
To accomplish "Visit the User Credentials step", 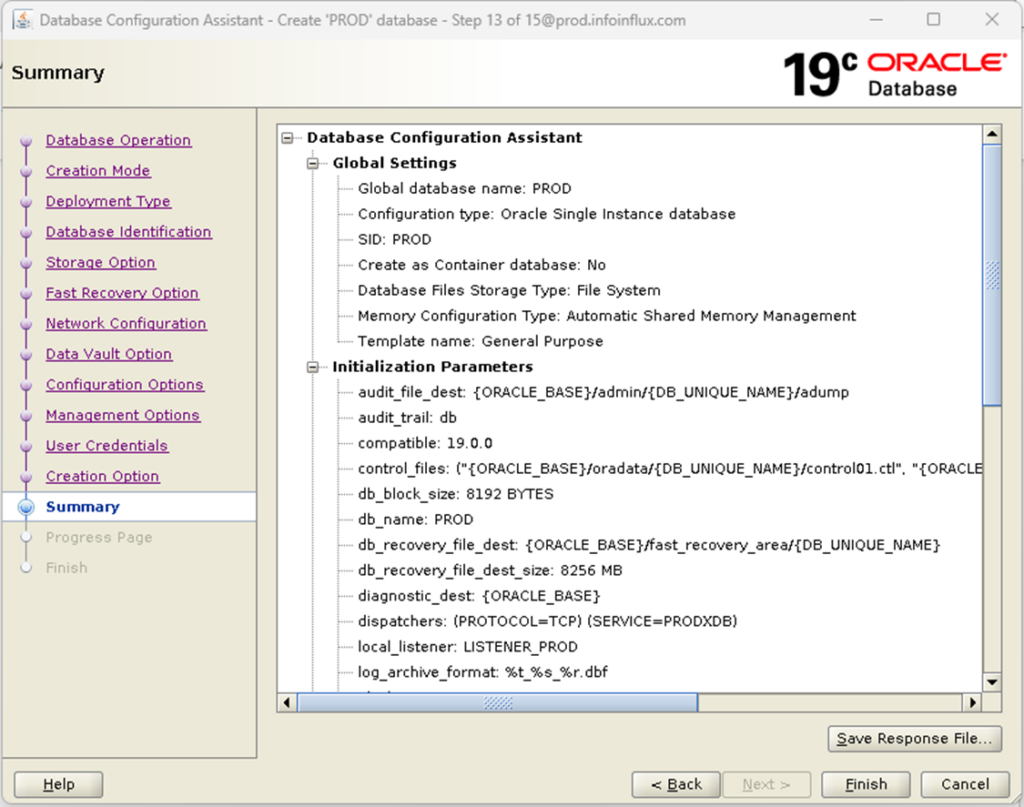I will pyautogui.click(x=107, y=445).
